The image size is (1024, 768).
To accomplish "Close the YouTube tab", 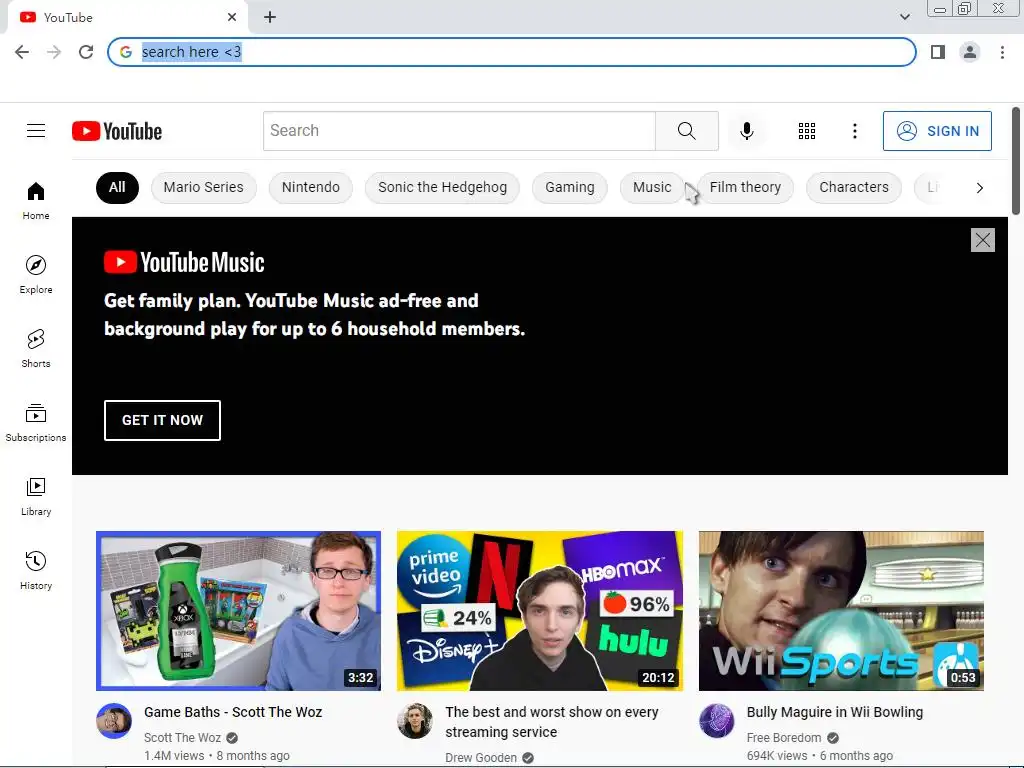I will coord(232,17).
